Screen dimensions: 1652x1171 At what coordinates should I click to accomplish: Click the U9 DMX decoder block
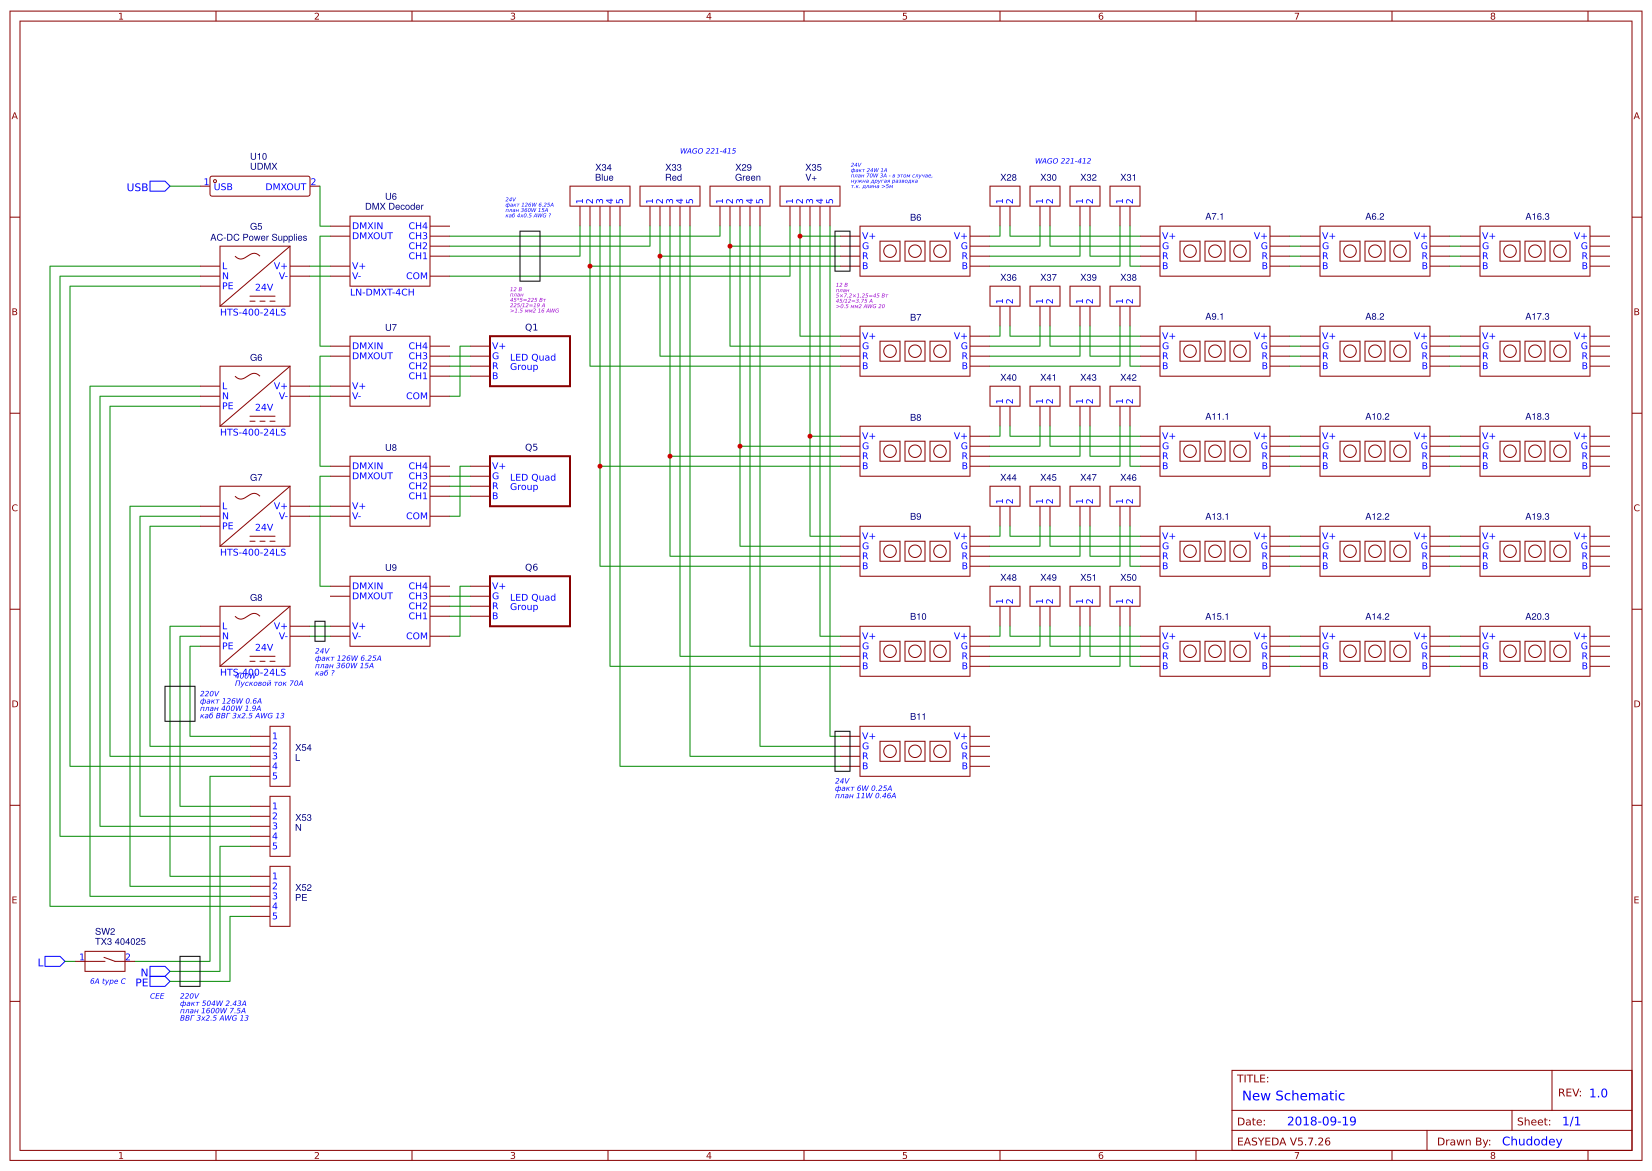(390, 611)
